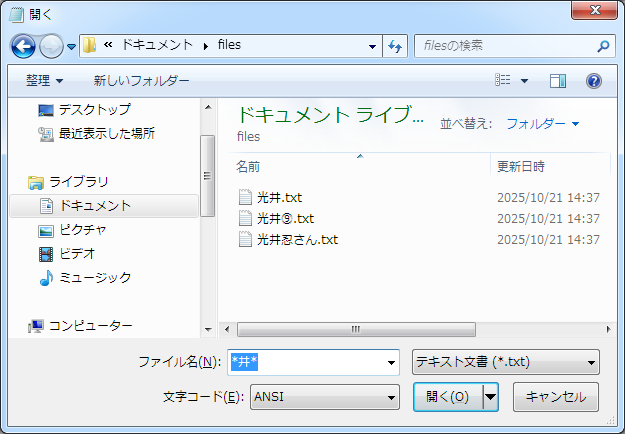This screenshot has height=434, width=625.
Task: Click the magnifier search icon
Action: pos(603,46)
